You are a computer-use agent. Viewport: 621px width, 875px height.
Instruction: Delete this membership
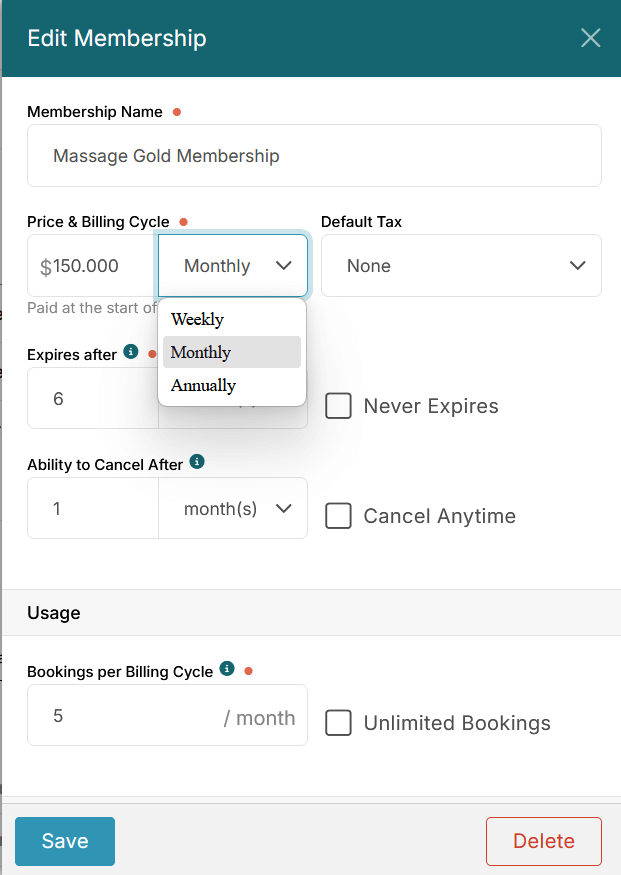click(x=543, y=841)
